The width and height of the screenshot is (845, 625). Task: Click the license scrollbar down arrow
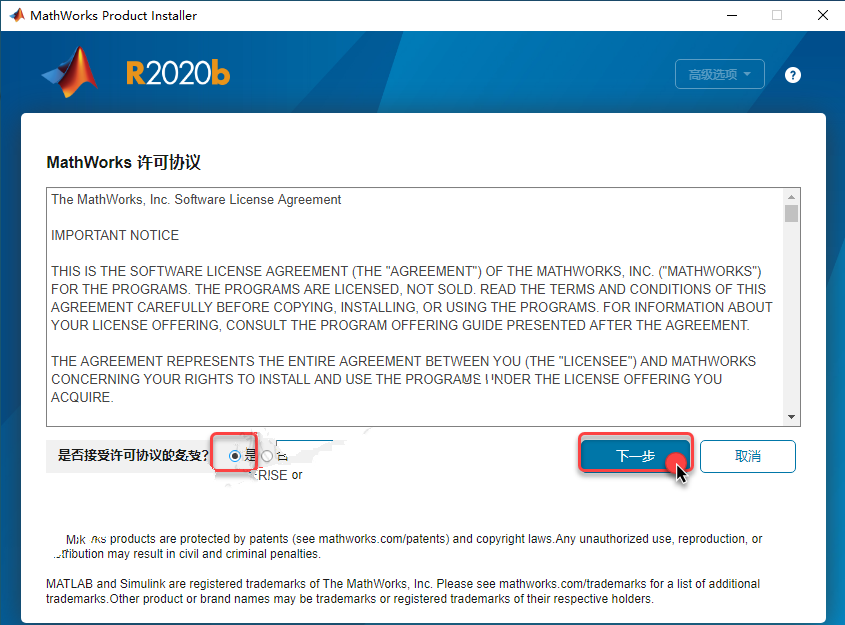[791, 417]
